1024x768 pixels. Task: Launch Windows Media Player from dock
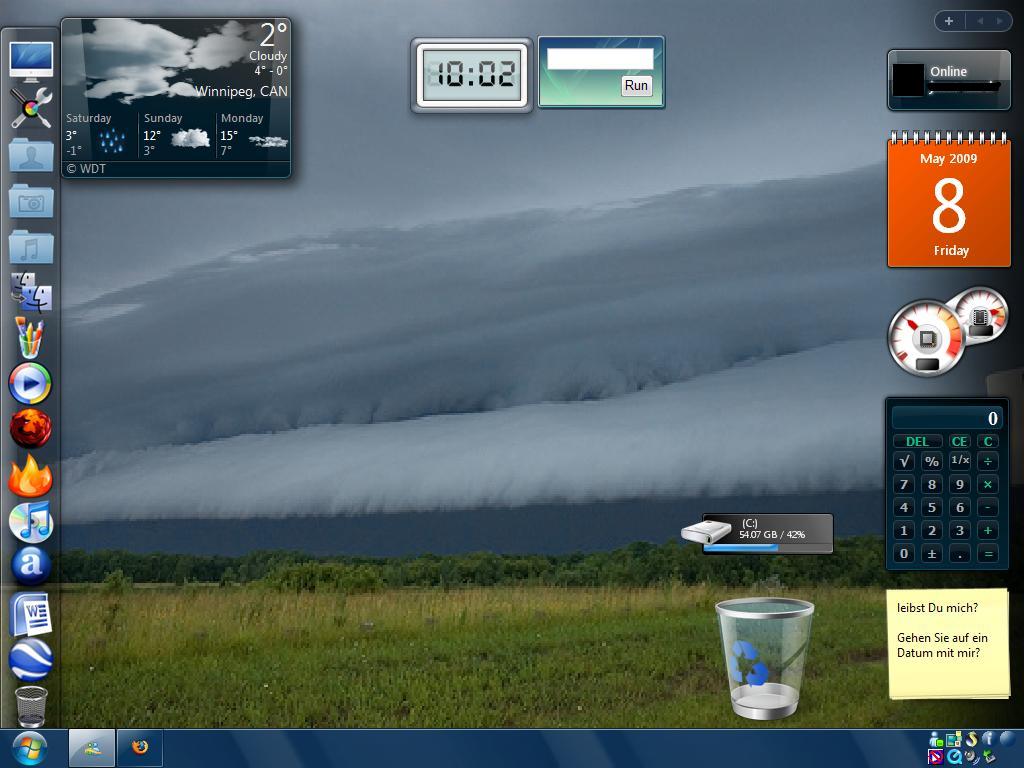pyautogui.click(x=30, y=383)
